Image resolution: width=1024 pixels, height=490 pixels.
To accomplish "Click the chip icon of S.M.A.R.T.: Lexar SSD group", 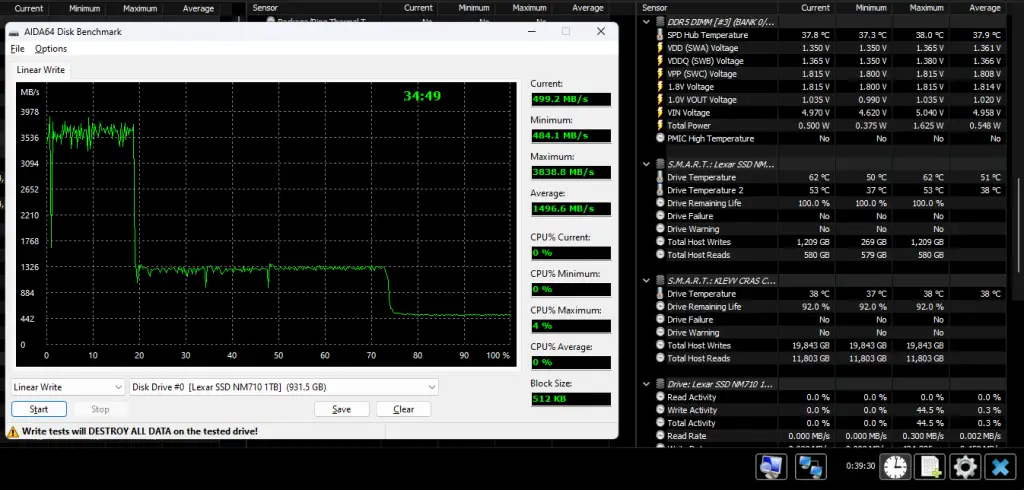I will (660, 164).
